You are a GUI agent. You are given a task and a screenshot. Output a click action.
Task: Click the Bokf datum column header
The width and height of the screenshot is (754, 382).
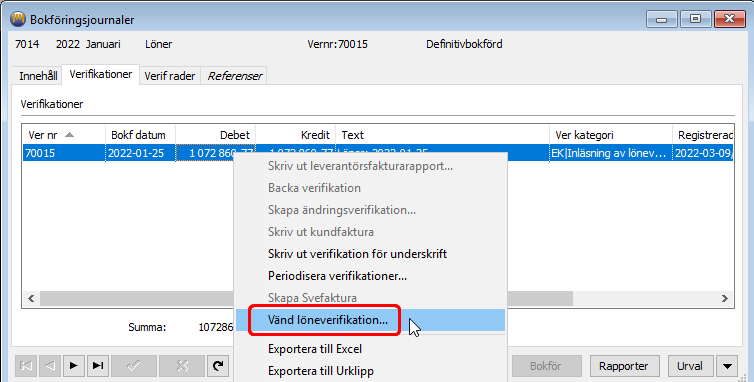(x=140, y=135)
